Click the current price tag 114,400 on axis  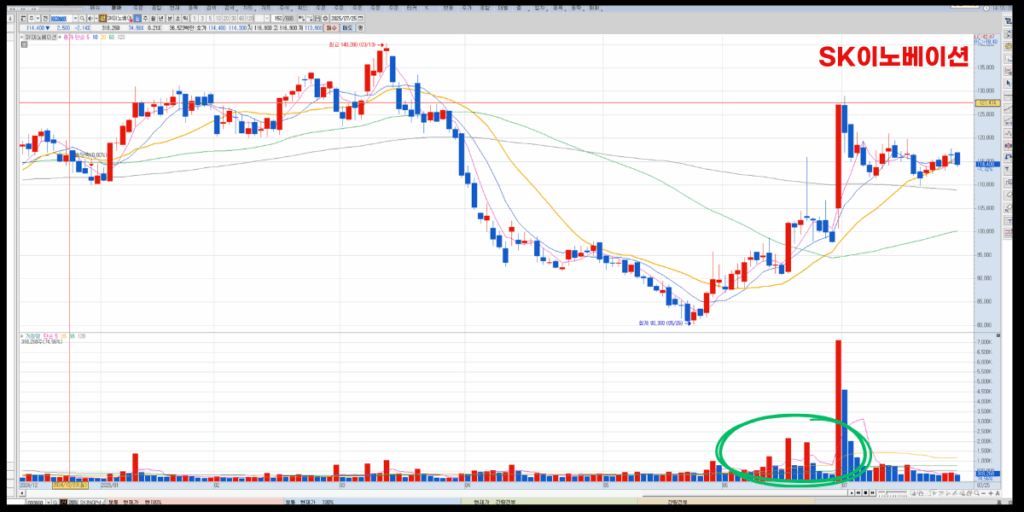click(x=987, y=164)
